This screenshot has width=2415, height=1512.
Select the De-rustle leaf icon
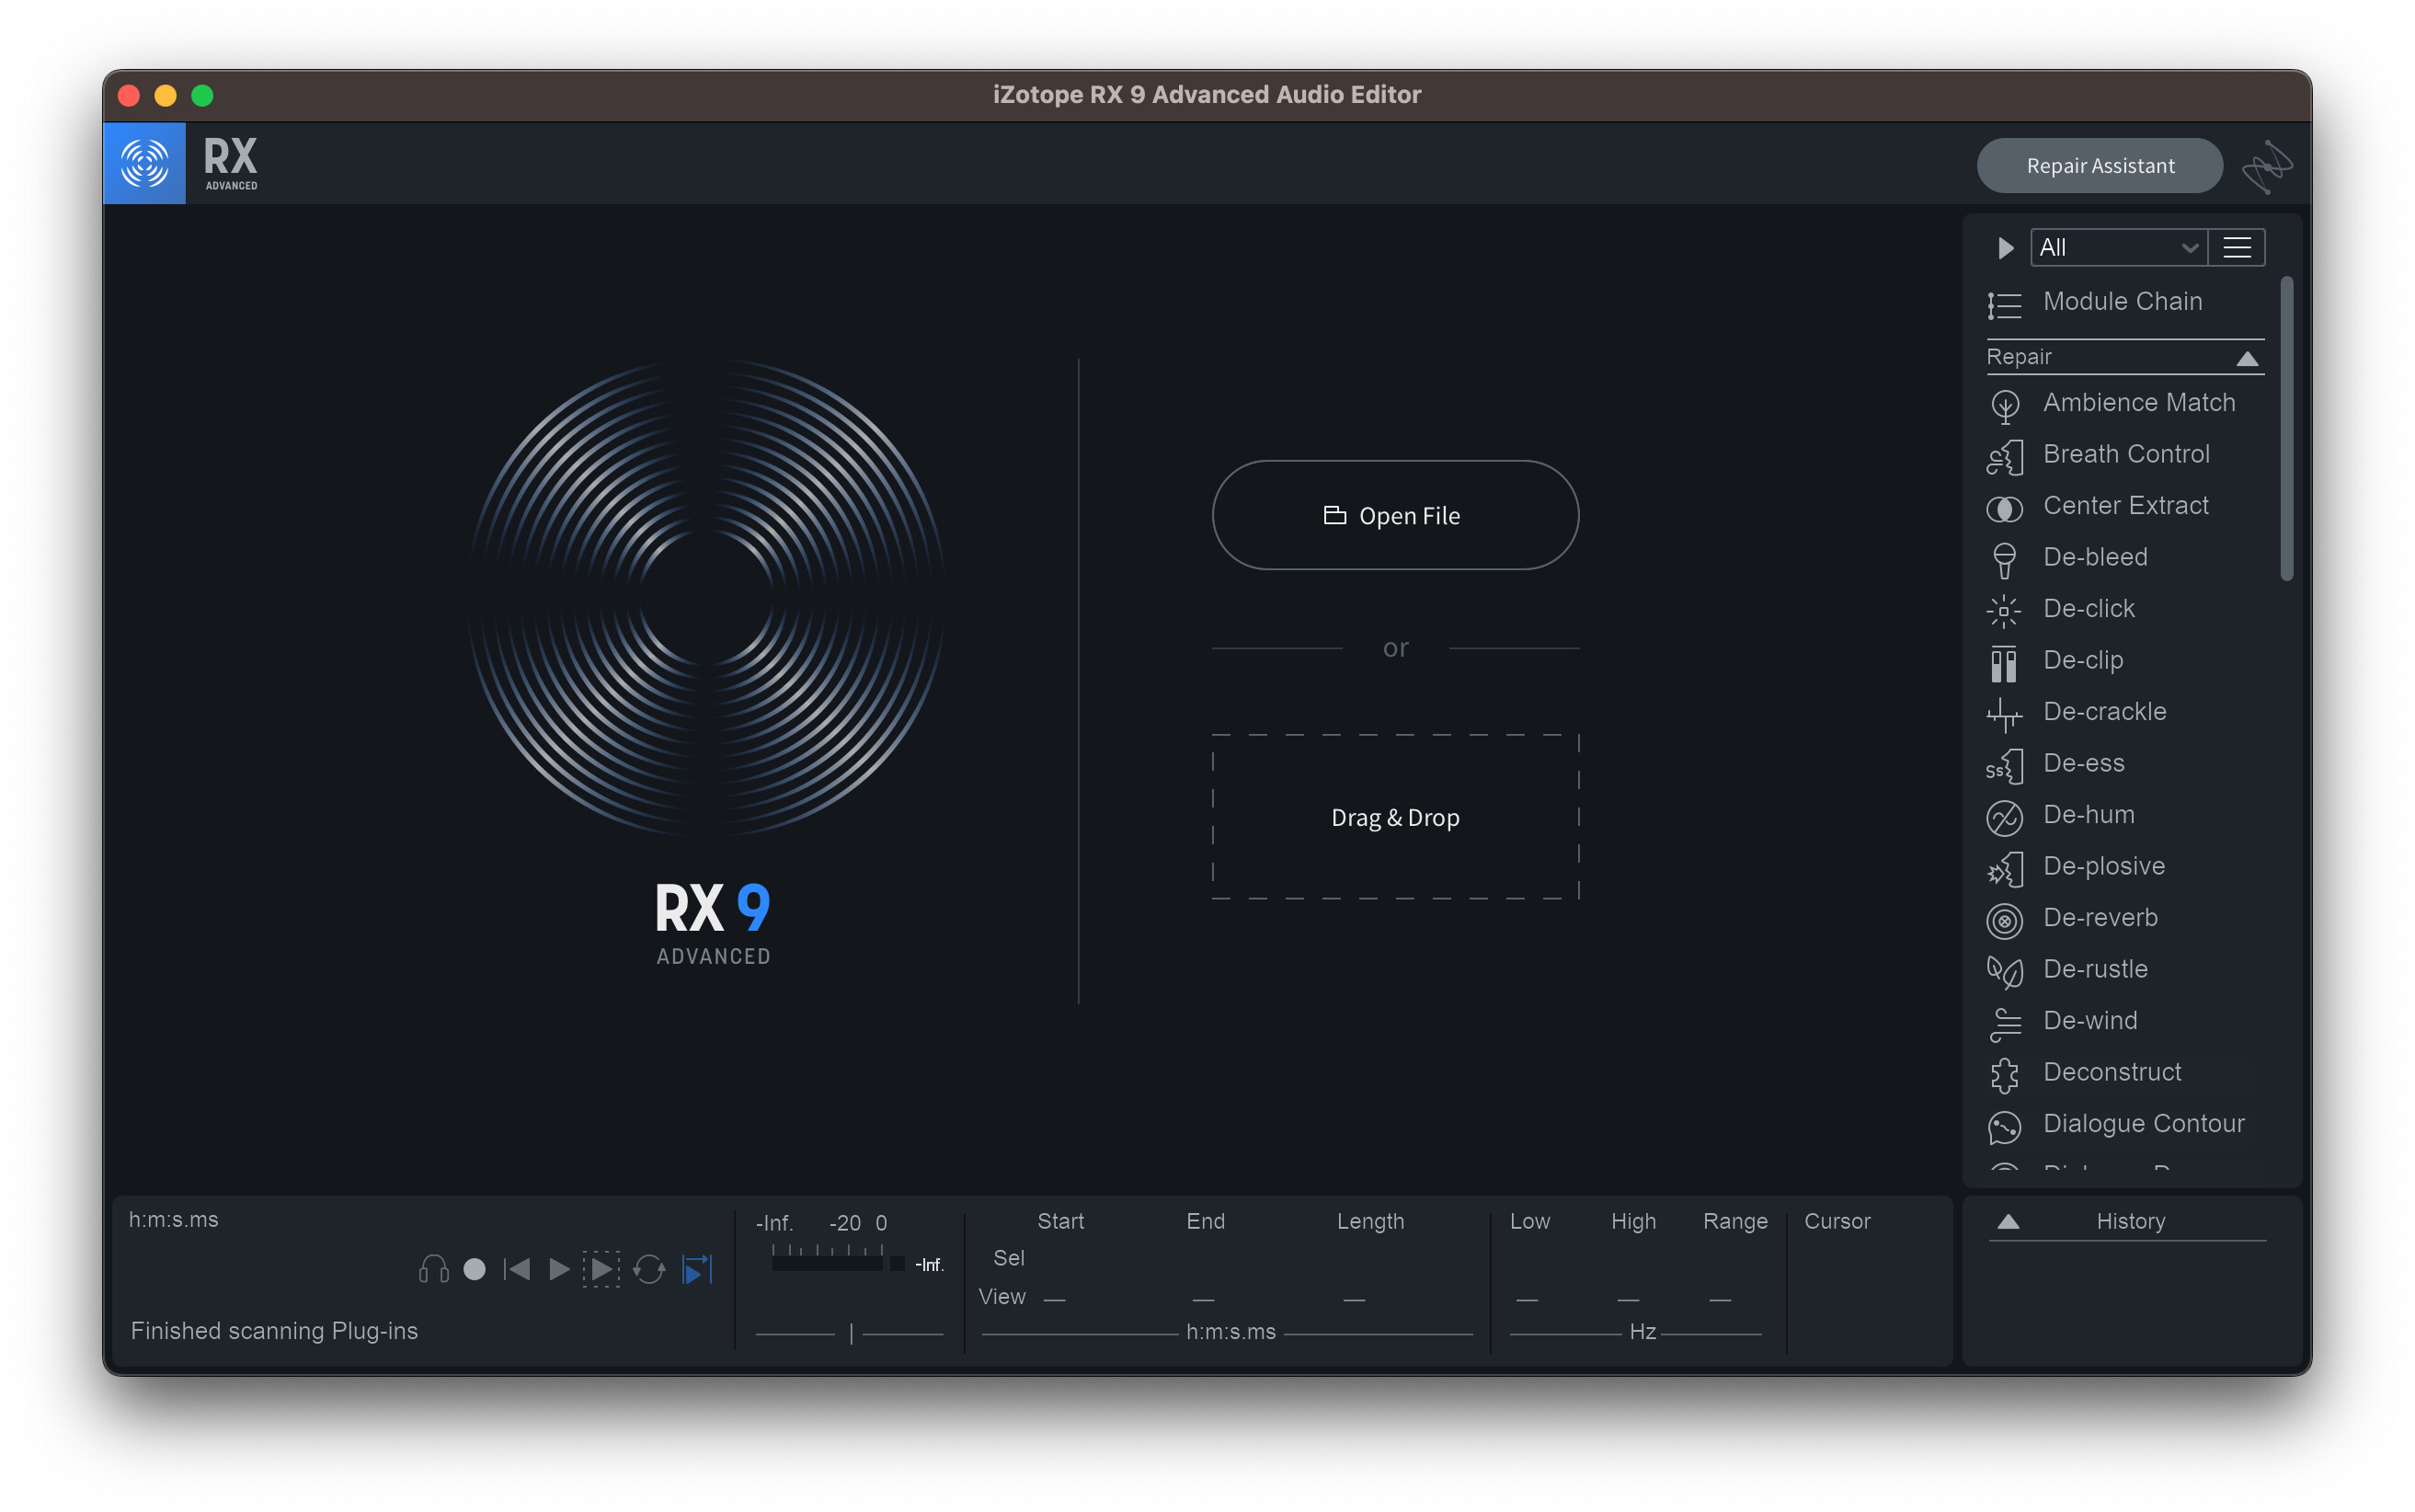(2004, 972)
